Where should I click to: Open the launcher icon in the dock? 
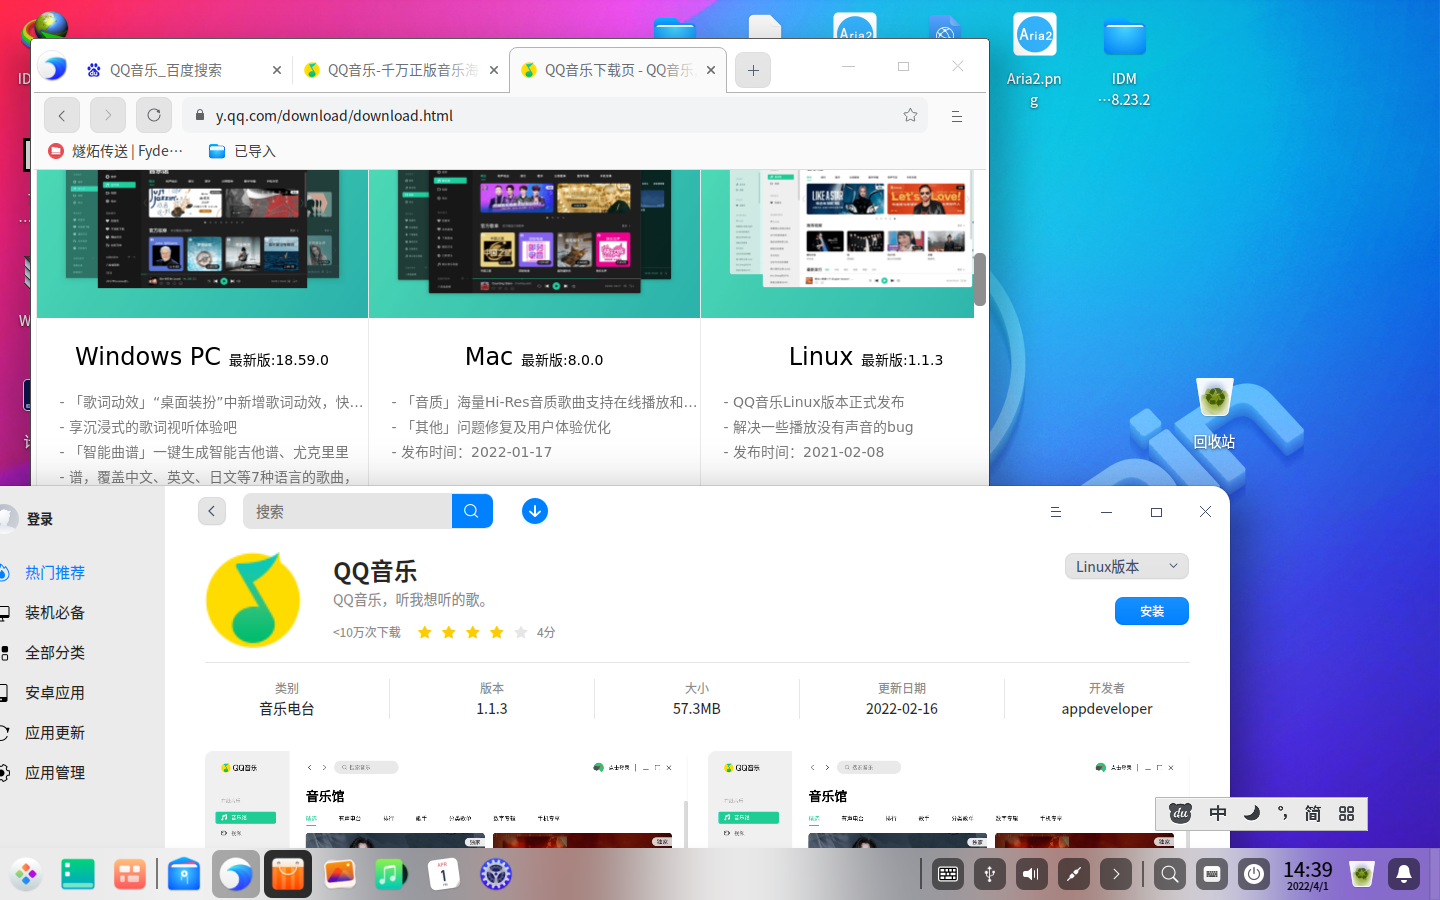point(26,875)
